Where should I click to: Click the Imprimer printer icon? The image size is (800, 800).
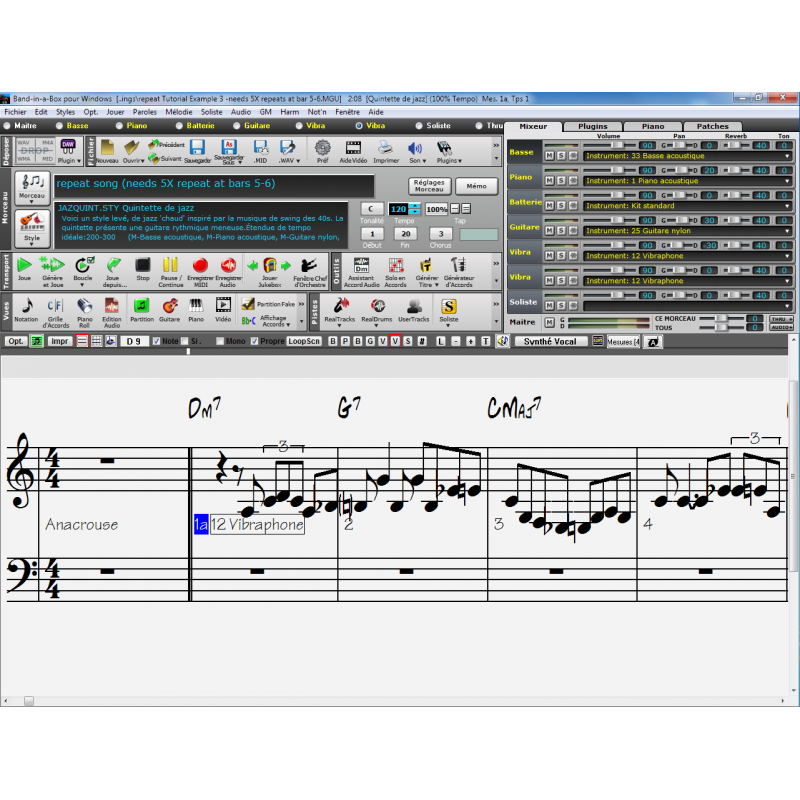[x=386, y=148]
